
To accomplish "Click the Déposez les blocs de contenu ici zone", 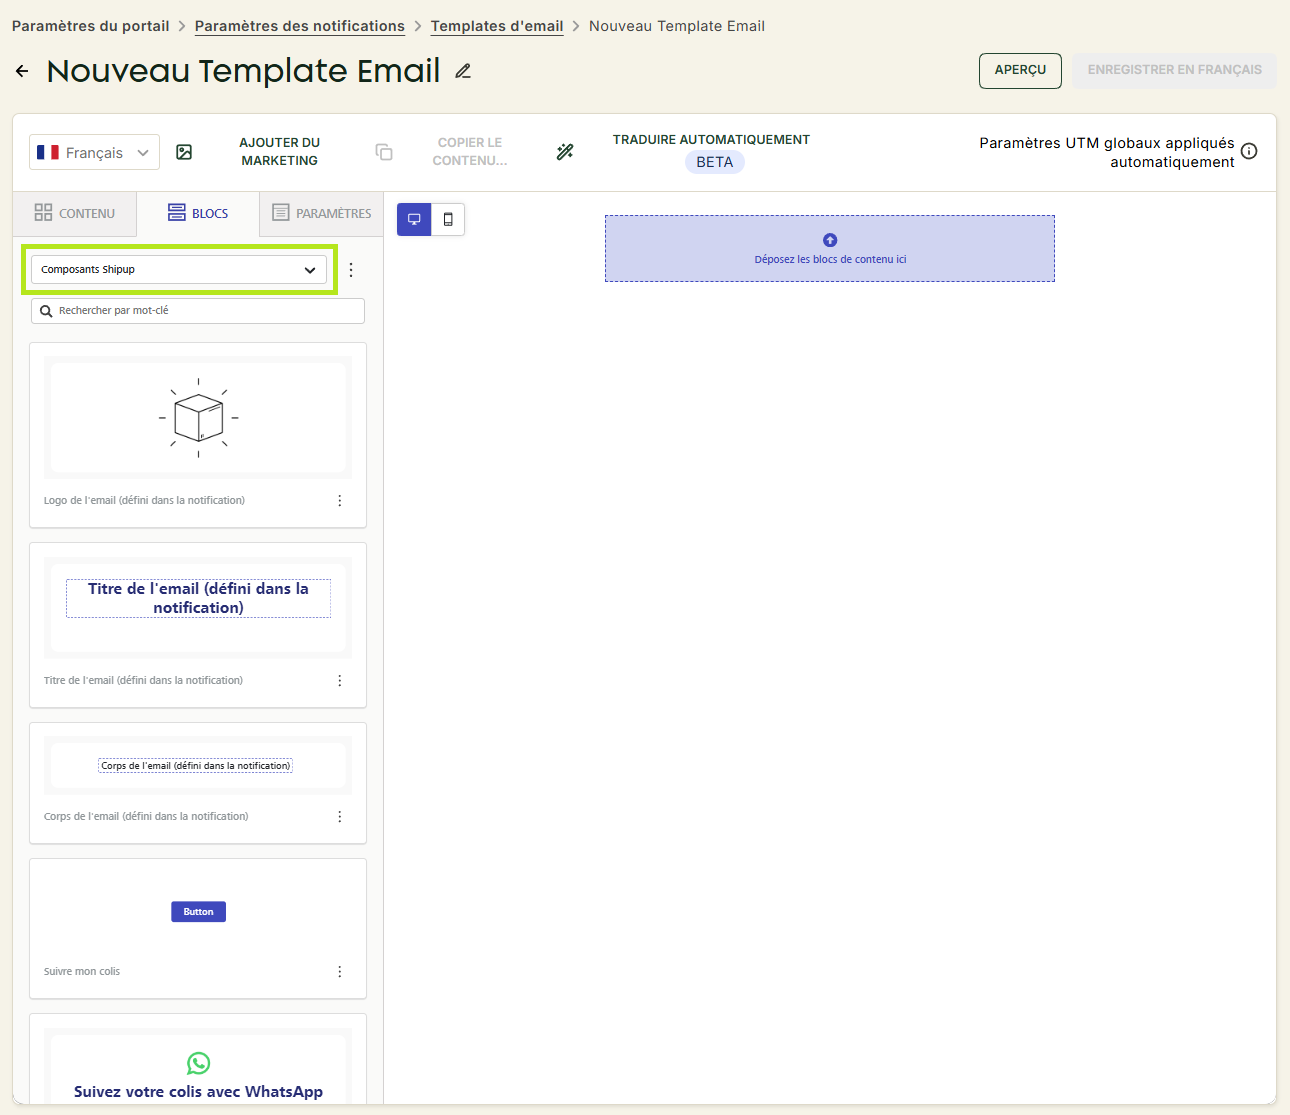I will point(830,249).
